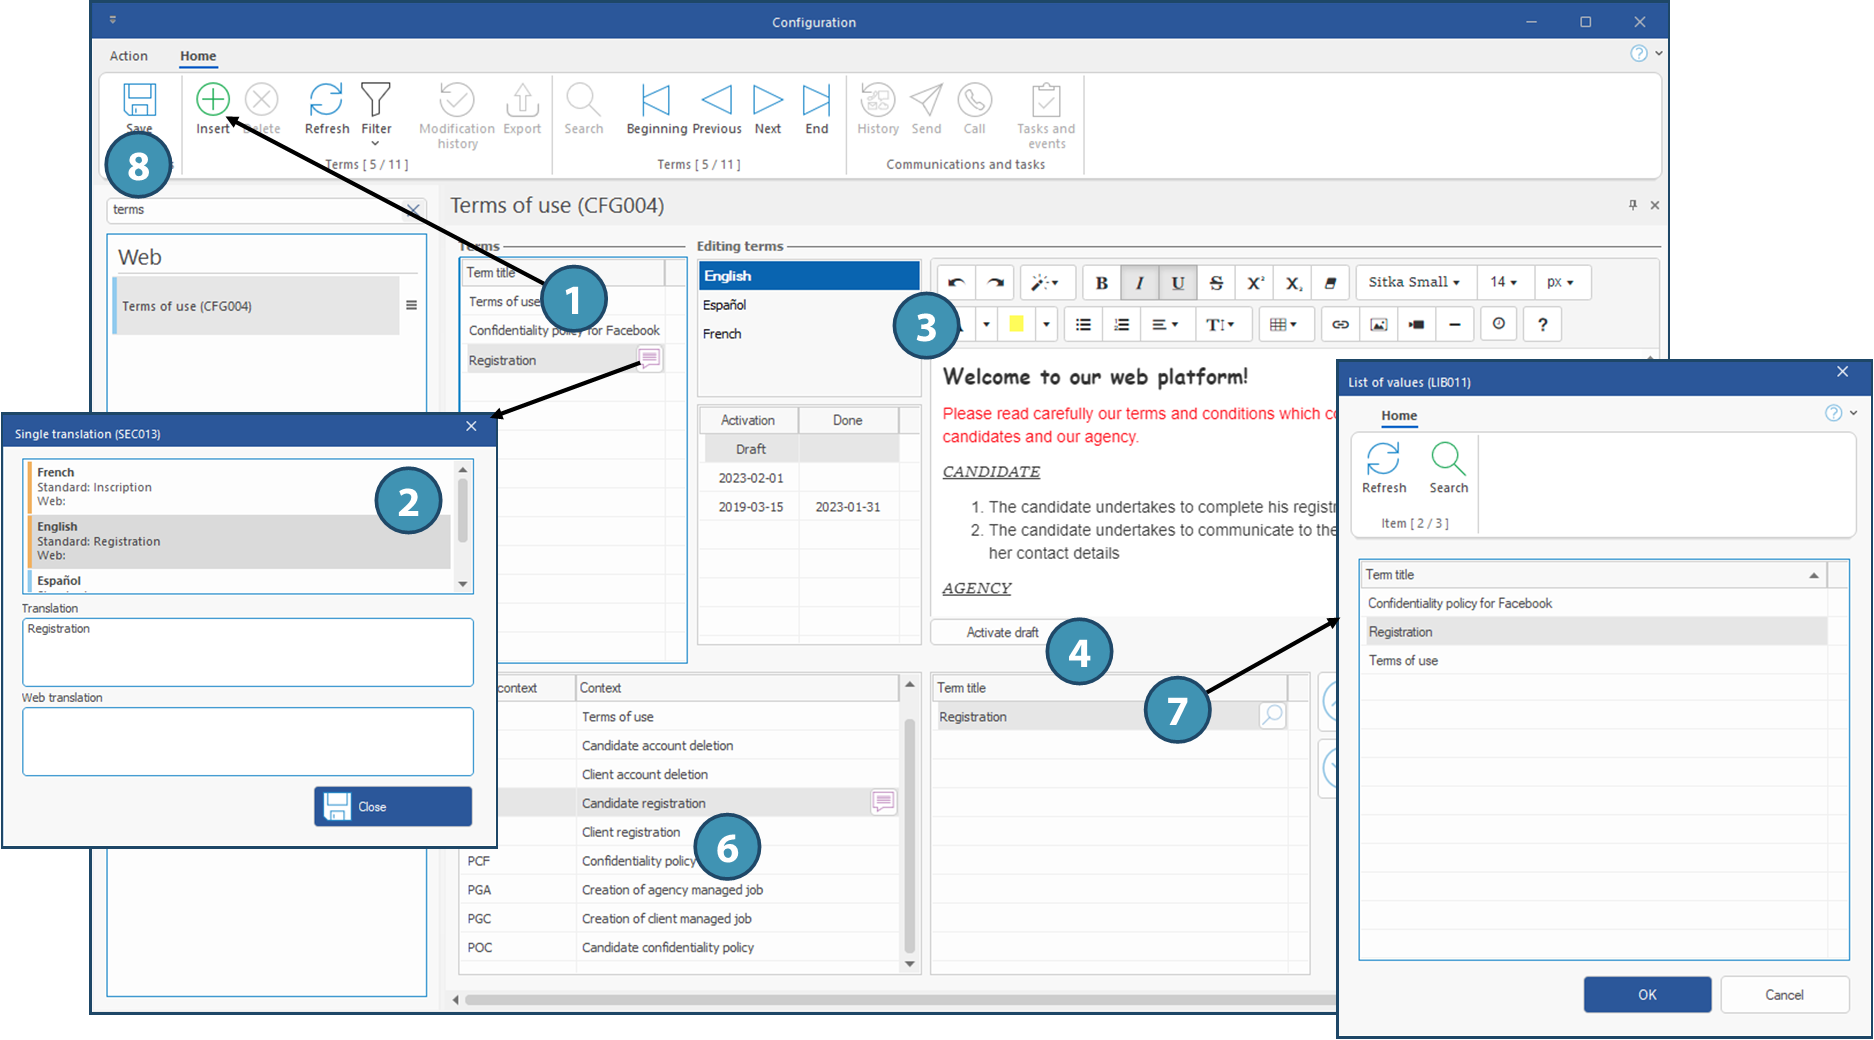The image size is (1874, 1040).
Task: Insert a link using the editor toolbar
Action: click(1340, 324)
